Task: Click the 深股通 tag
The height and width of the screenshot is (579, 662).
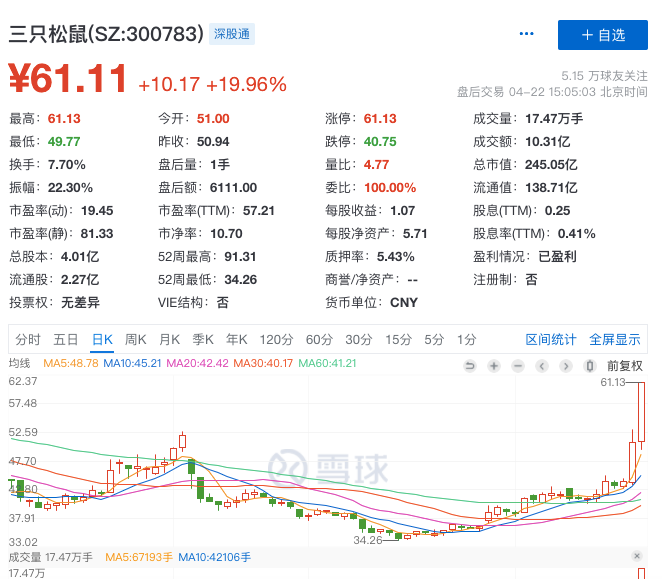Action: pyautogui.click(x=232, y=34)
